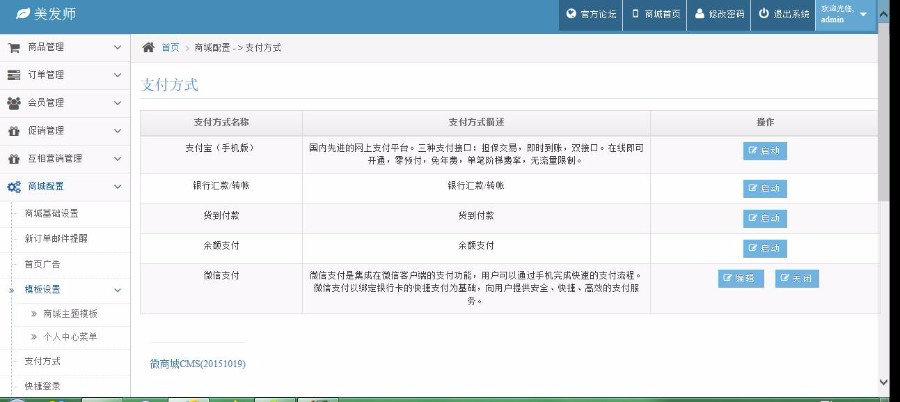Click the gift icon beside 促销管理
The height and width of the screenshot is (402, 900).
tap(14, 131)
